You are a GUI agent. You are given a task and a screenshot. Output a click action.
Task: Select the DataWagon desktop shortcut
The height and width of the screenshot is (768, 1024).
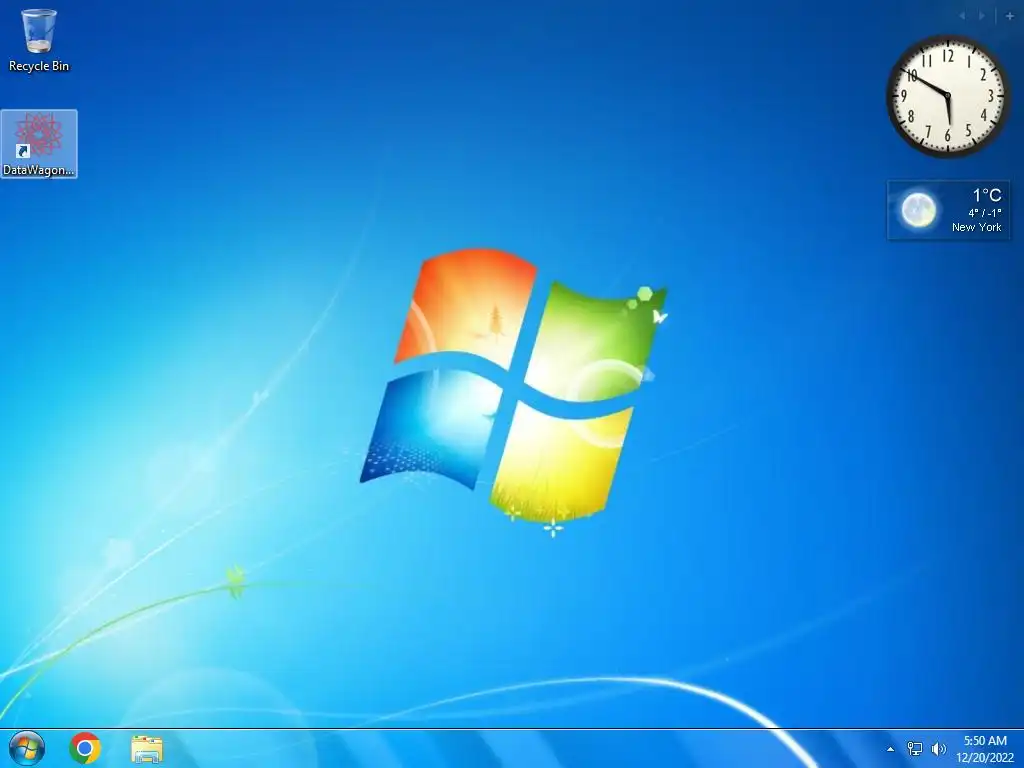39,144
